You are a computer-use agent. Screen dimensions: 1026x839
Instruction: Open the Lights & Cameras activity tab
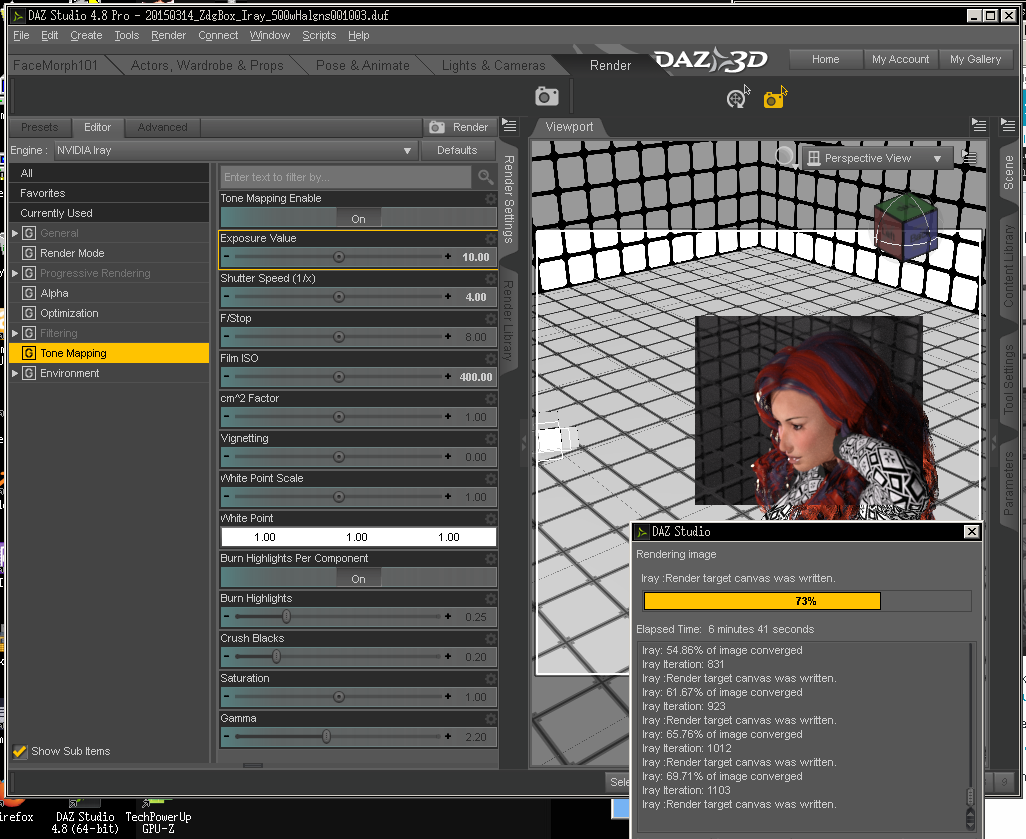tap(493, 65)
